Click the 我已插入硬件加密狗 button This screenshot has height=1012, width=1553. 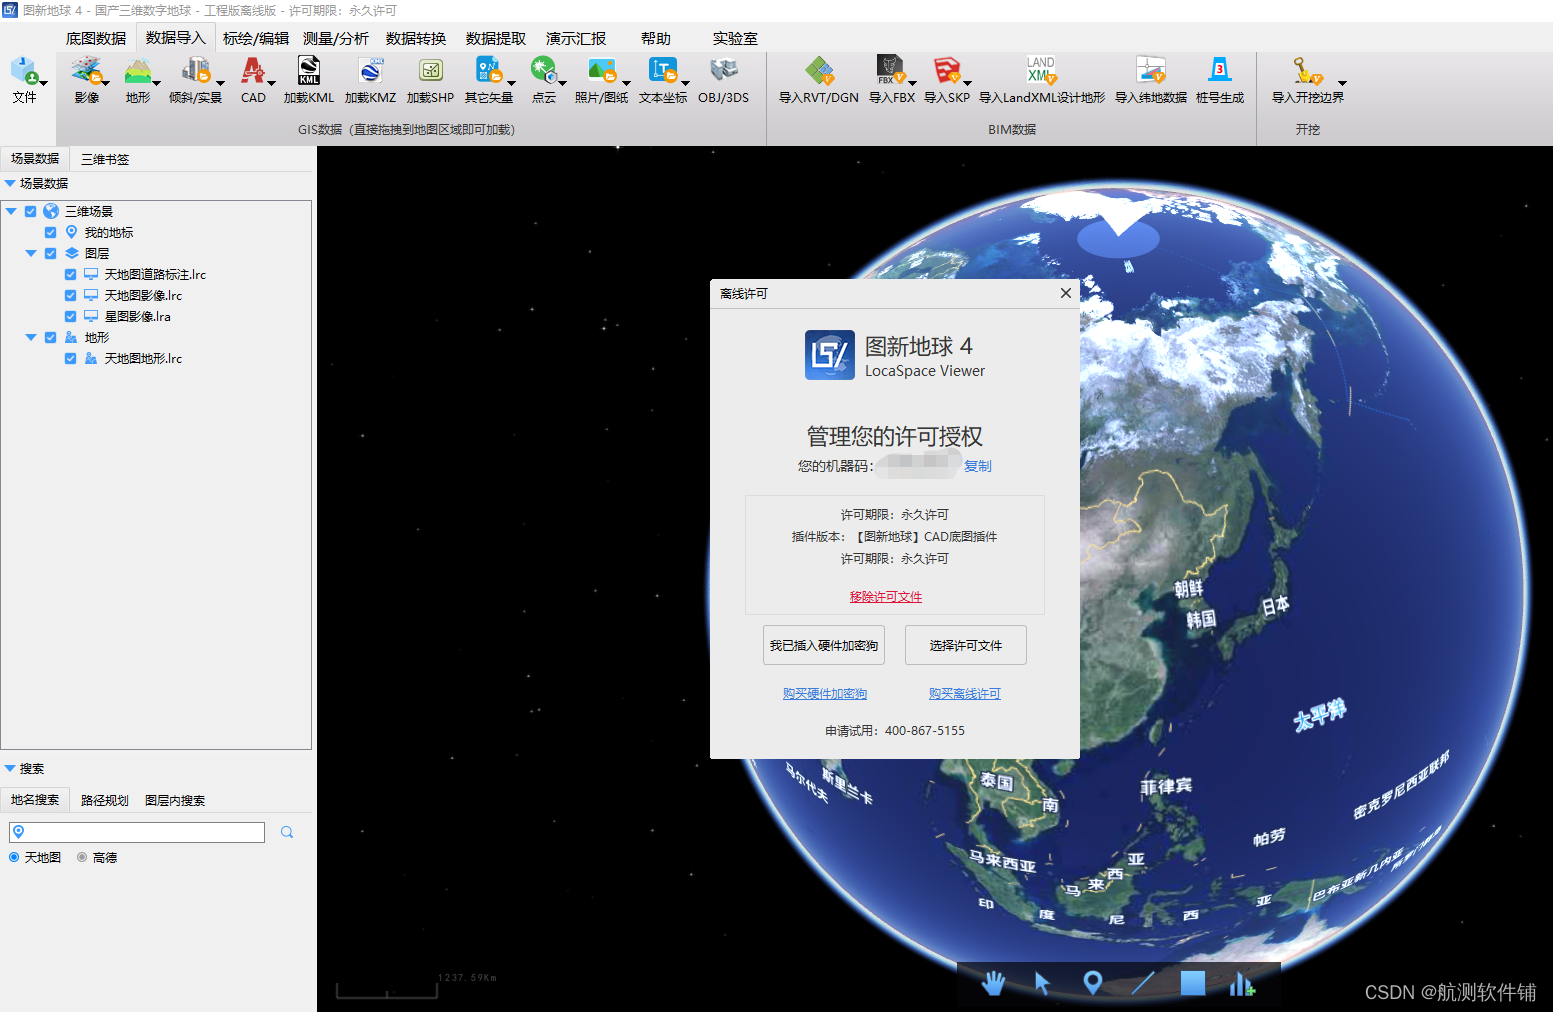[x=824, y=645]
